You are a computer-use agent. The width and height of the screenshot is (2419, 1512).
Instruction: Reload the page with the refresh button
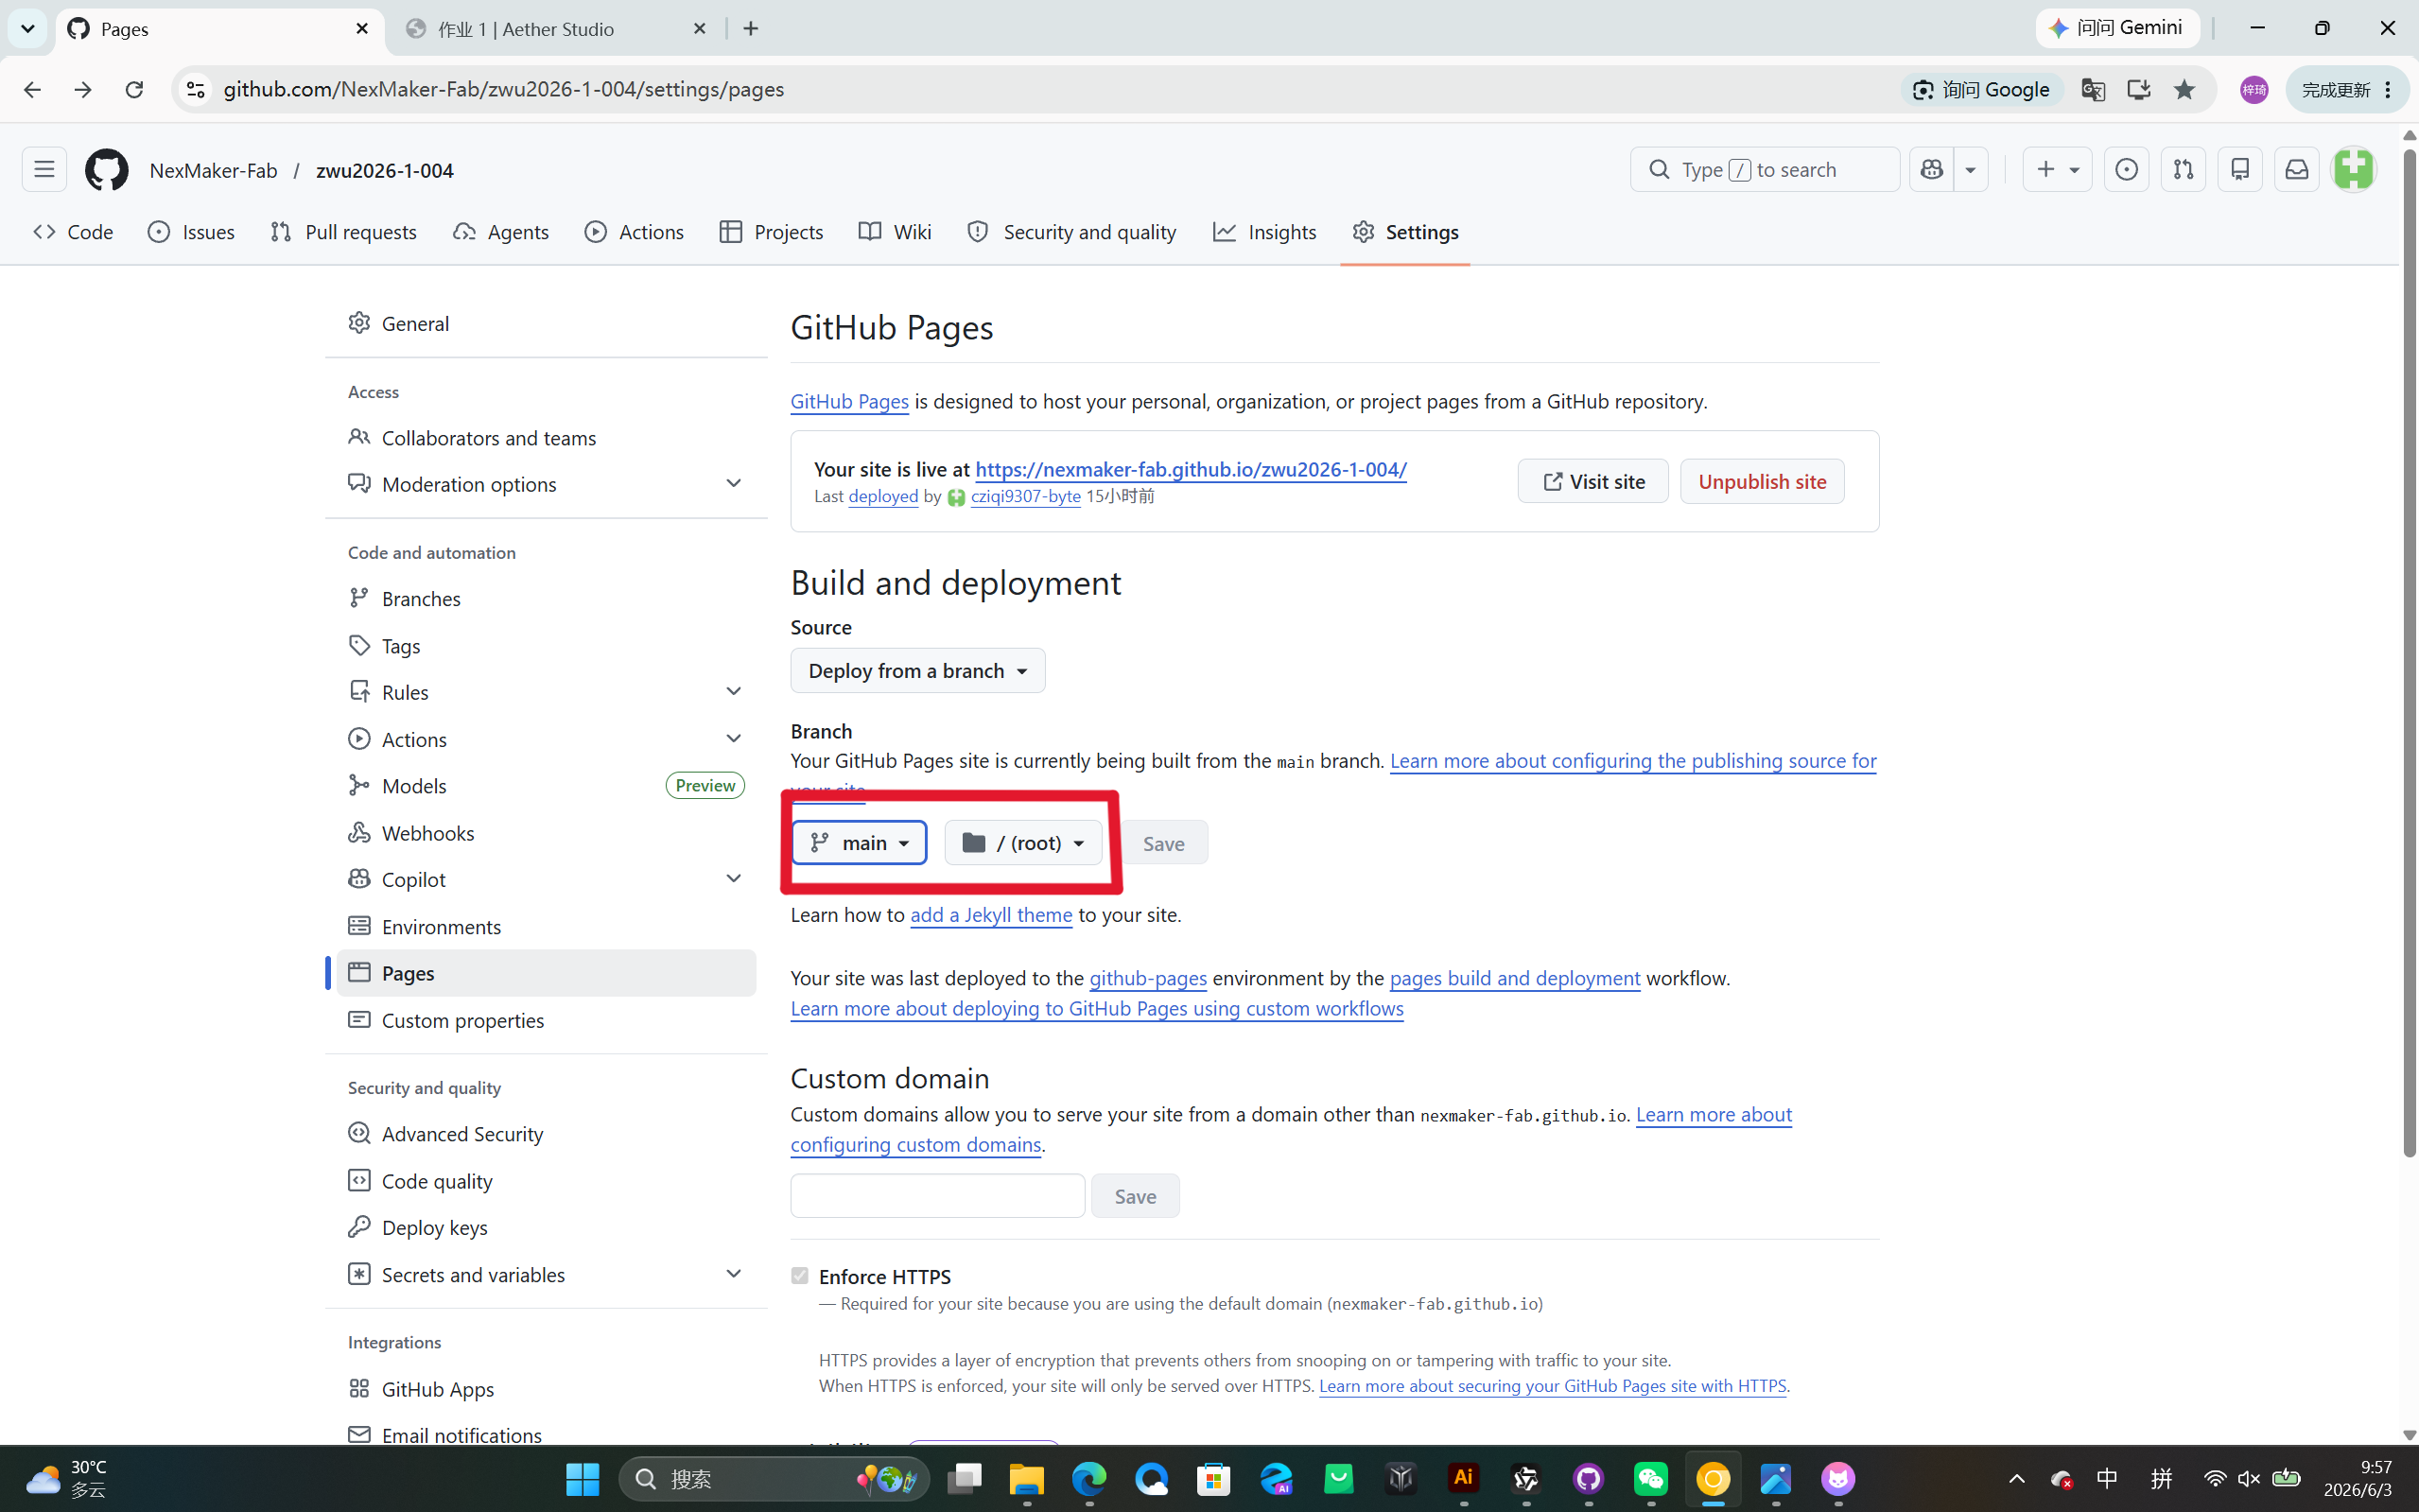134,89
